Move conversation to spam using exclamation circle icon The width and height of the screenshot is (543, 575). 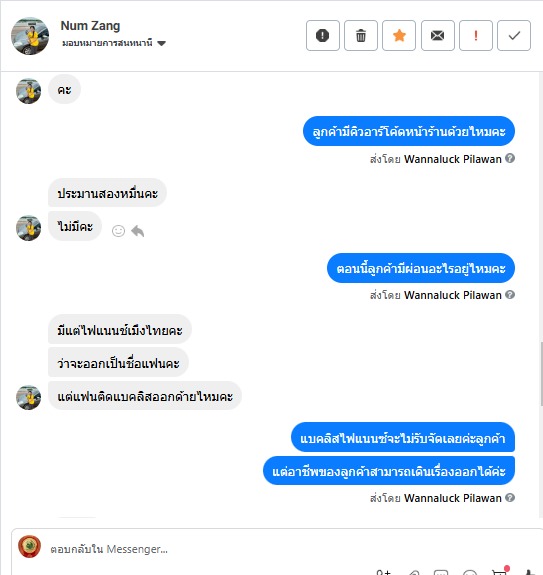tap(323, 36)
